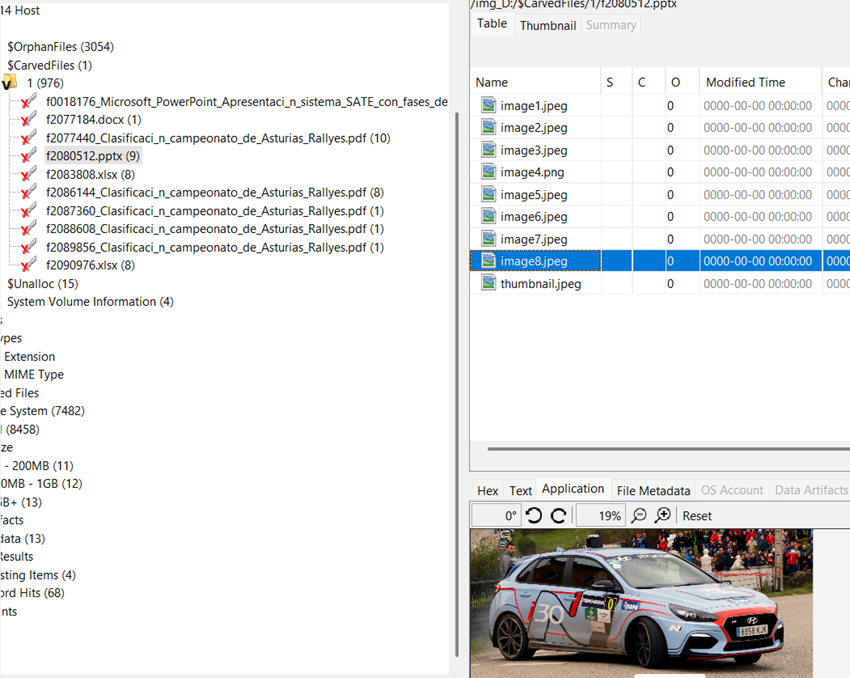The image size is (850, 678).
Task: Click the image4.png file icon
Action: point(488,172)
